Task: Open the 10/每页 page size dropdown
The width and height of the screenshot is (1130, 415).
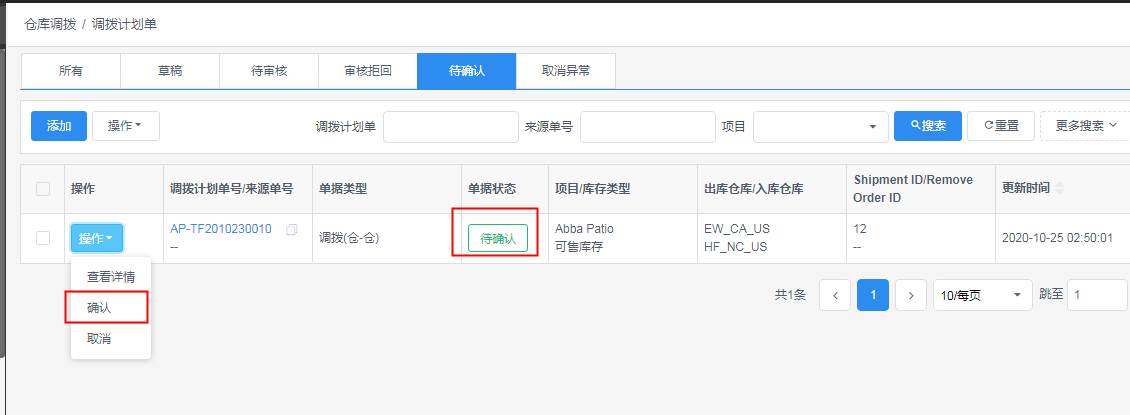Action: click(x=982, y=295)
